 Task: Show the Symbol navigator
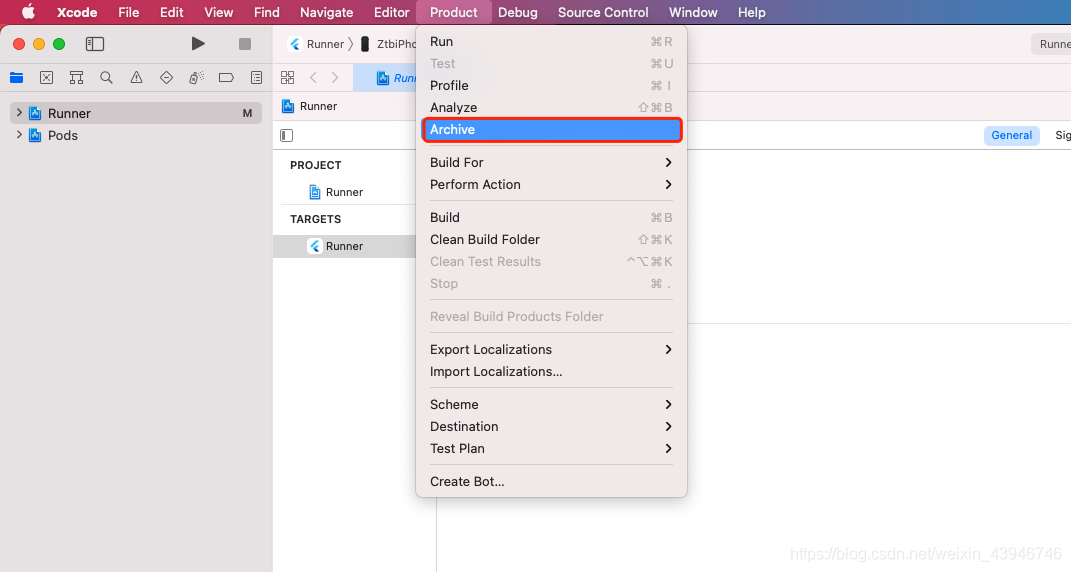(x=76, y=78)
